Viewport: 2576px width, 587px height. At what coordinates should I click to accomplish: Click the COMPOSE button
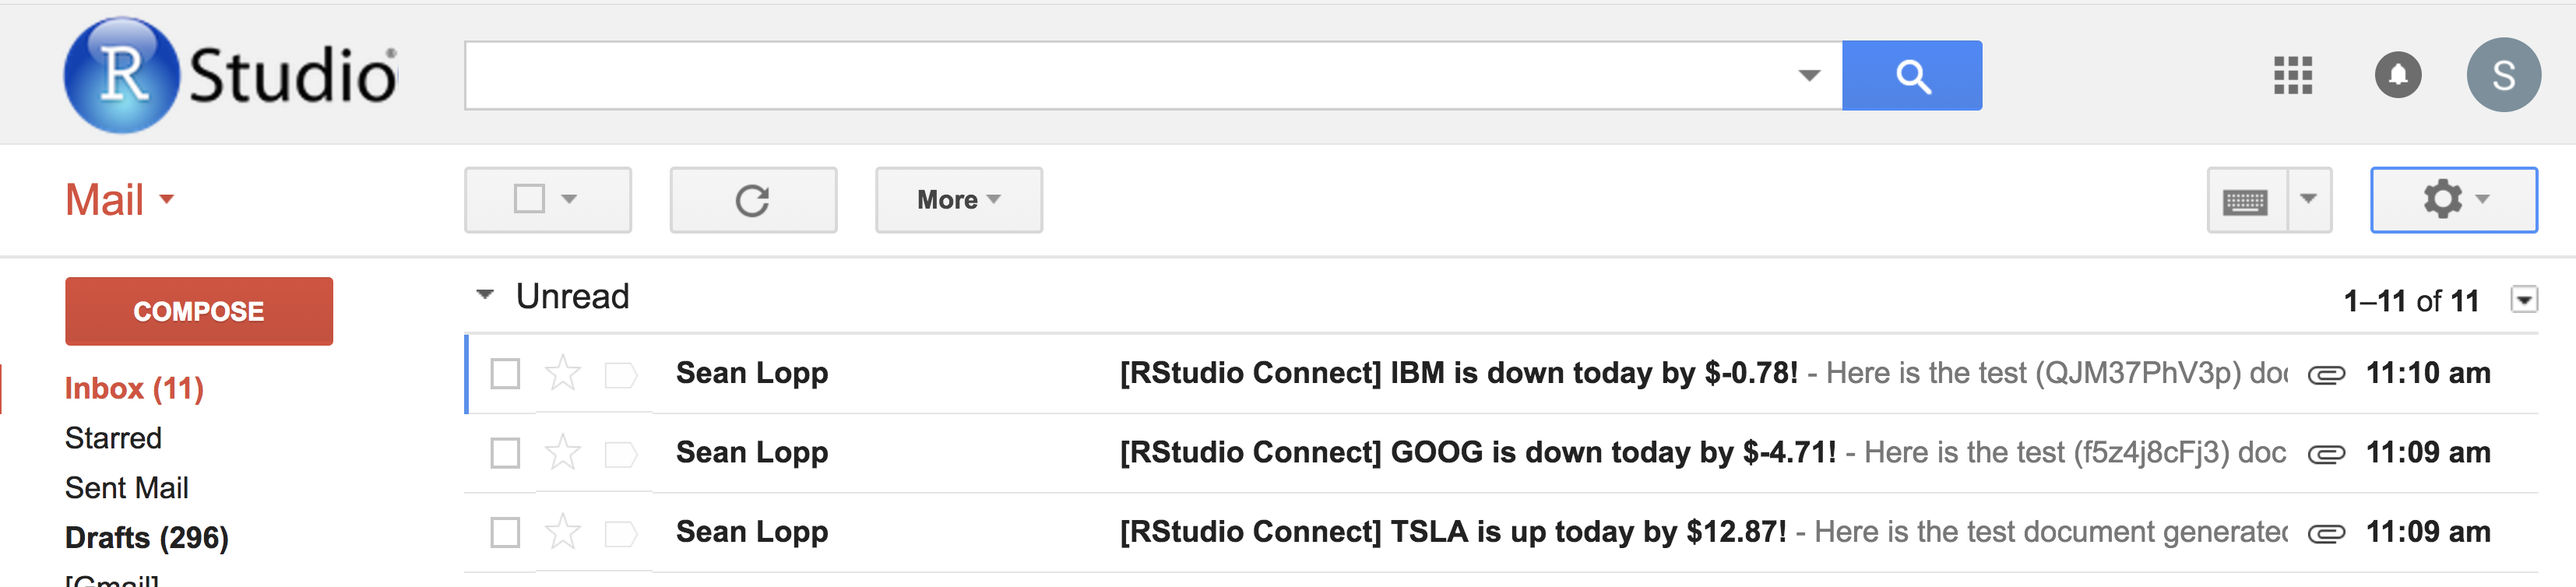point(199,312)
